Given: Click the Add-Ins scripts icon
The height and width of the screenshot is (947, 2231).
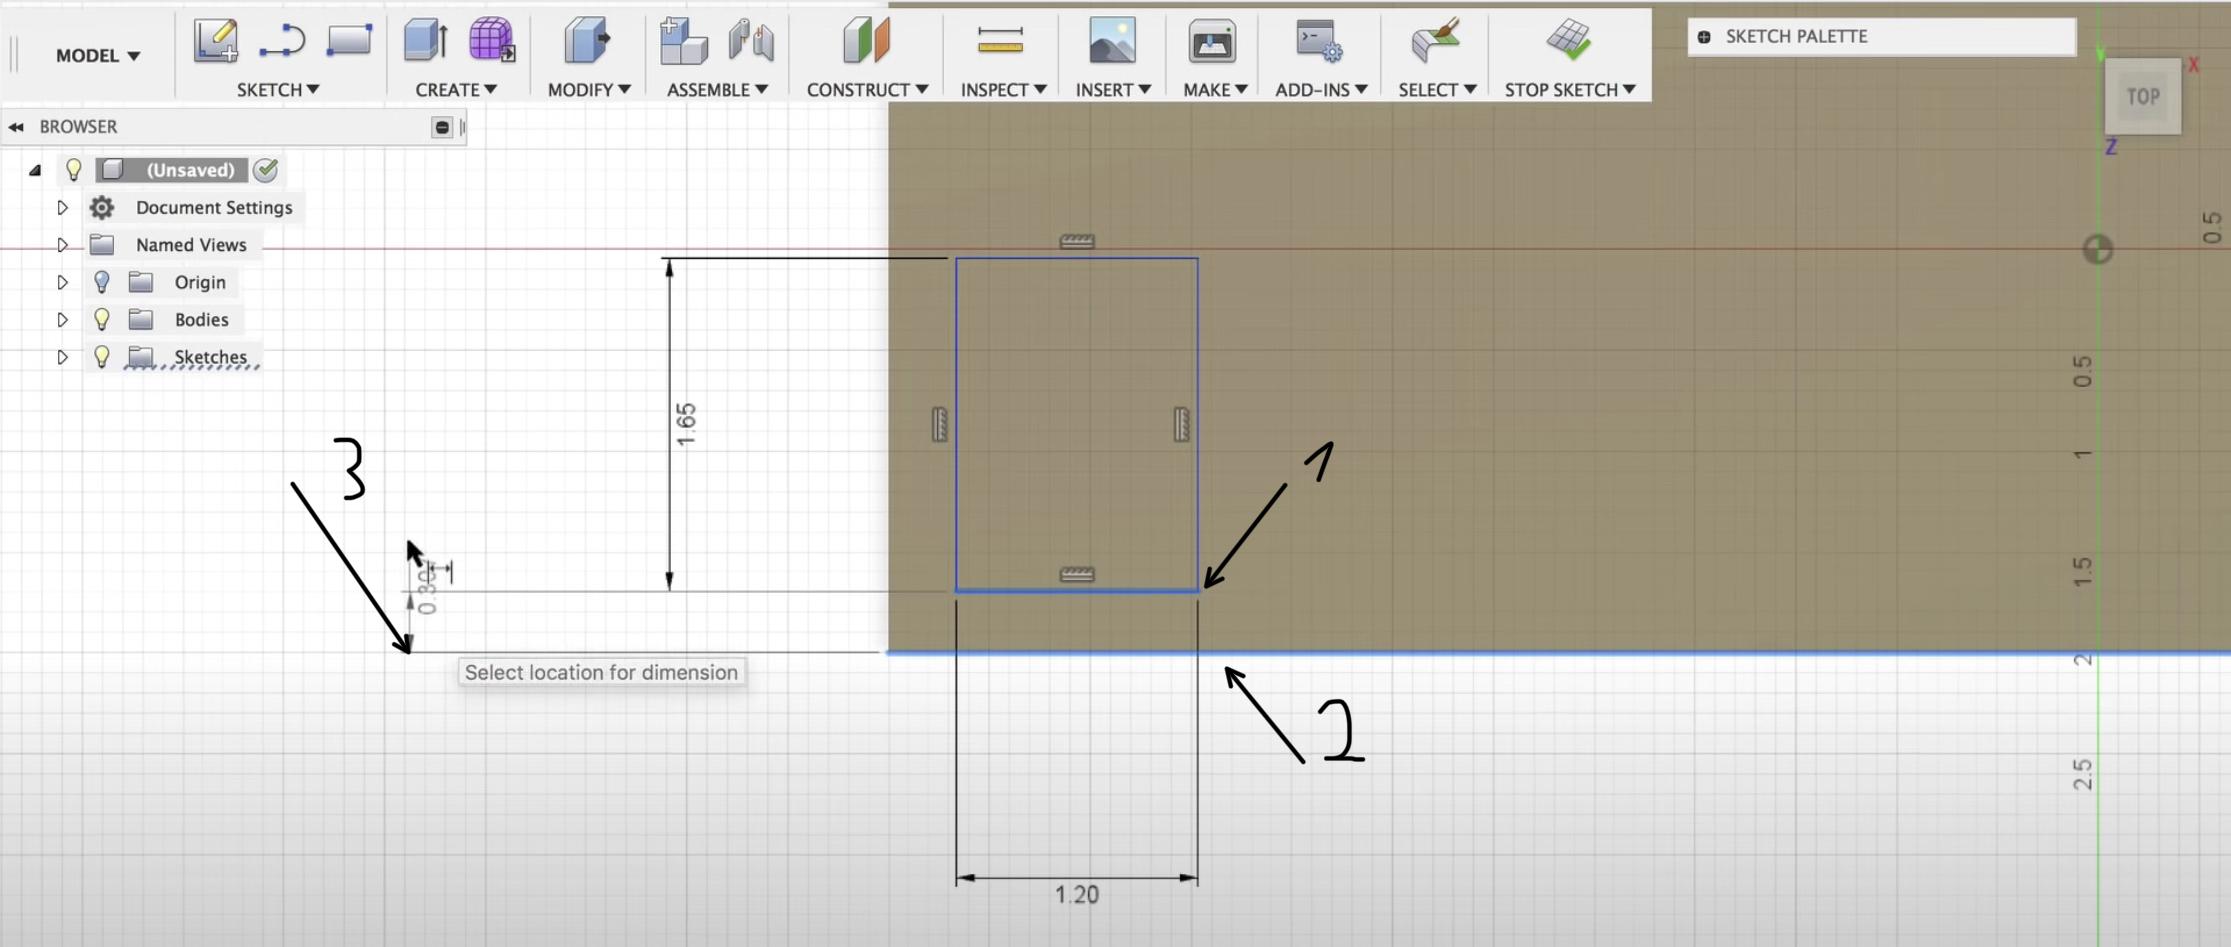Looking at the screenshot, I should pyautogui.click(x=1319, y=41).
